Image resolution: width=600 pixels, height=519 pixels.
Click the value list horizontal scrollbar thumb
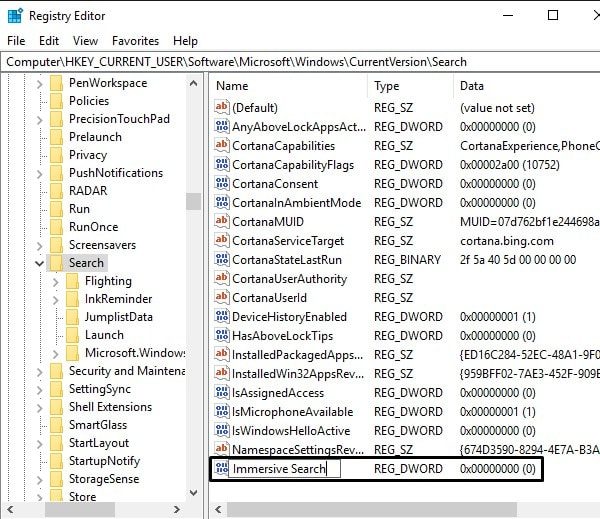tap(372, 509)
